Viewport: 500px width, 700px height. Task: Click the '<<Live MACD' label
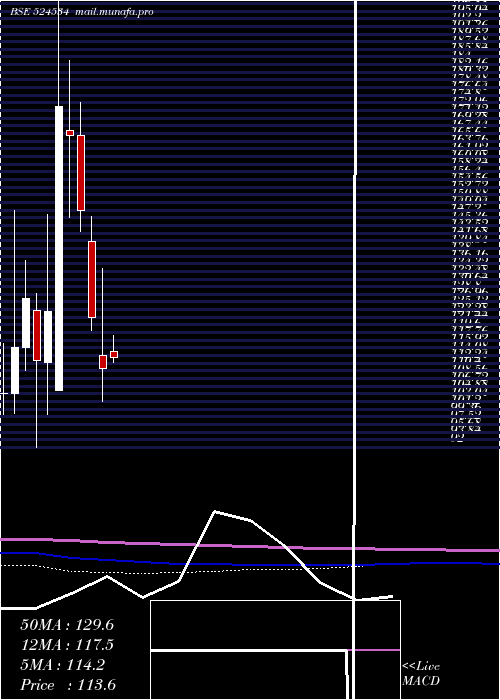421,674
